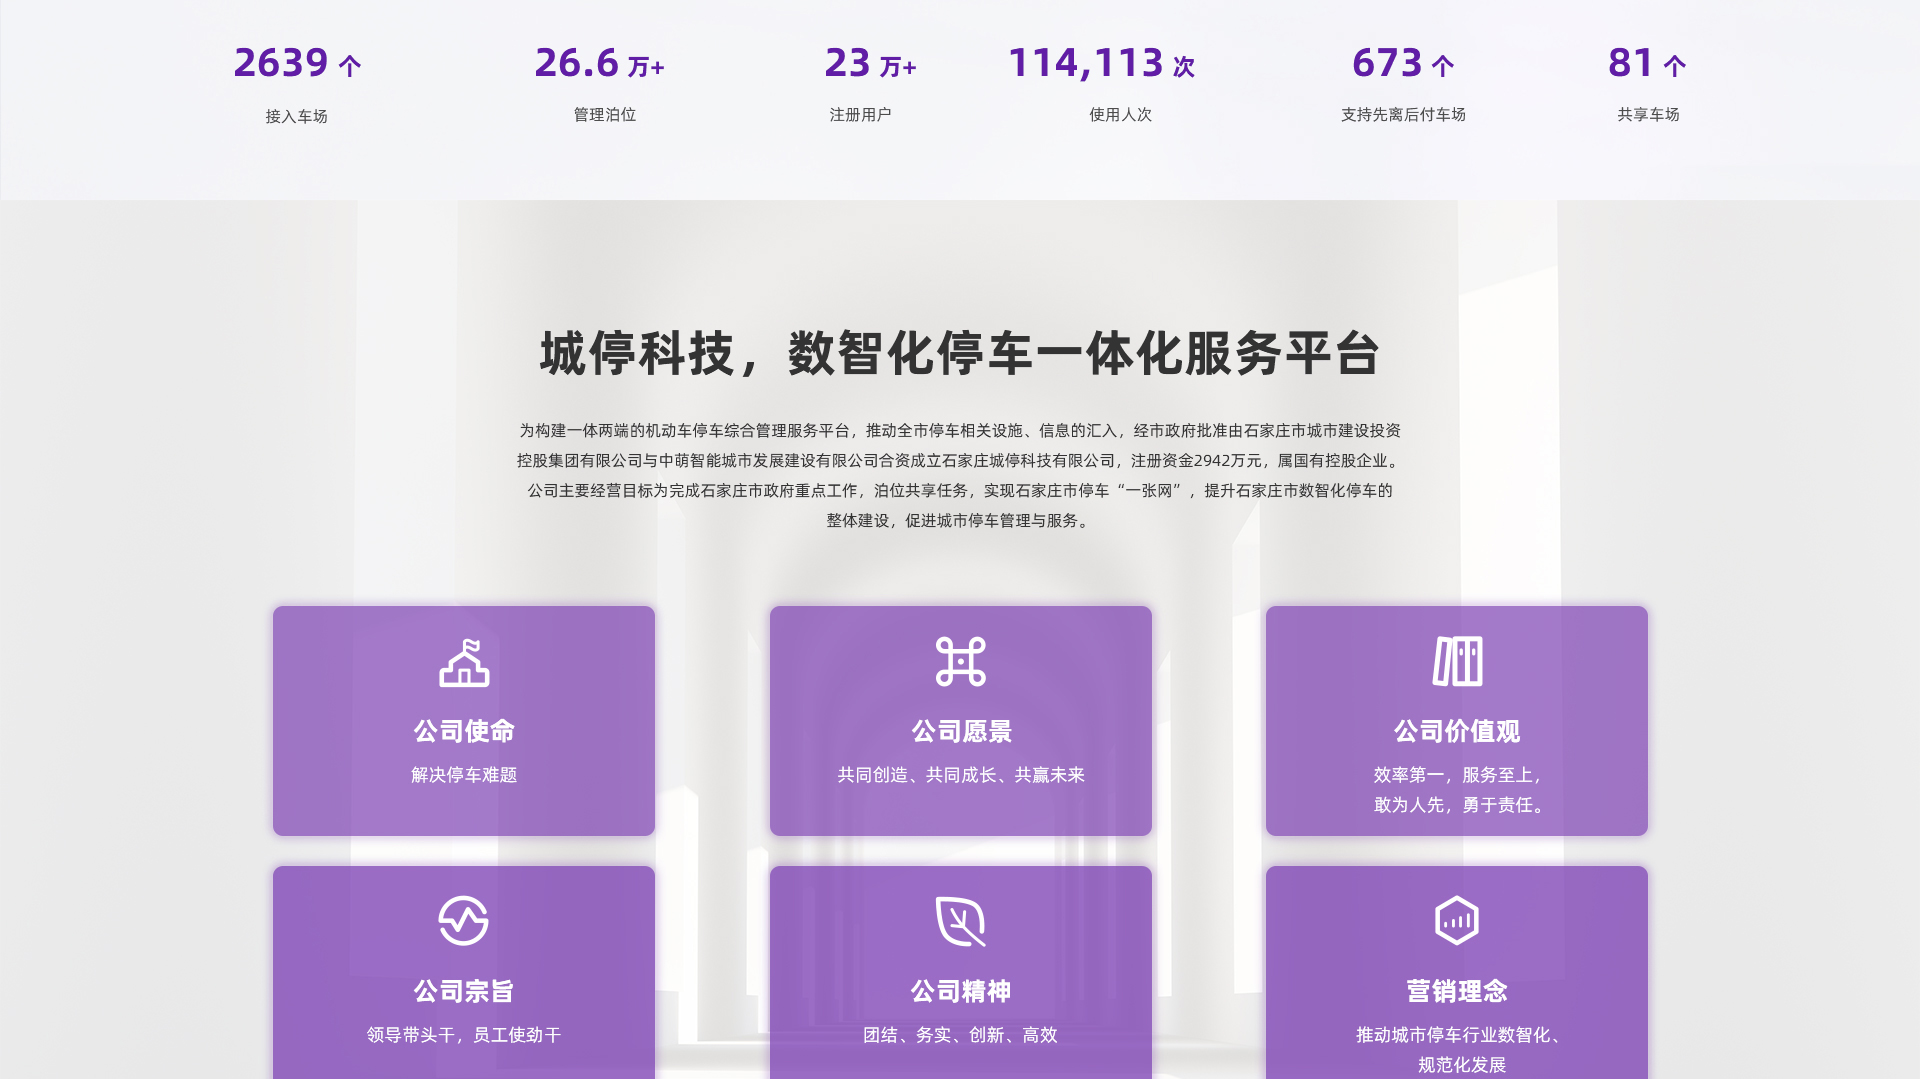Click the 管理泊位 label
The height and width of the screenshot is (1079, 1920).
pyautogui.click(x=605, y=115)
